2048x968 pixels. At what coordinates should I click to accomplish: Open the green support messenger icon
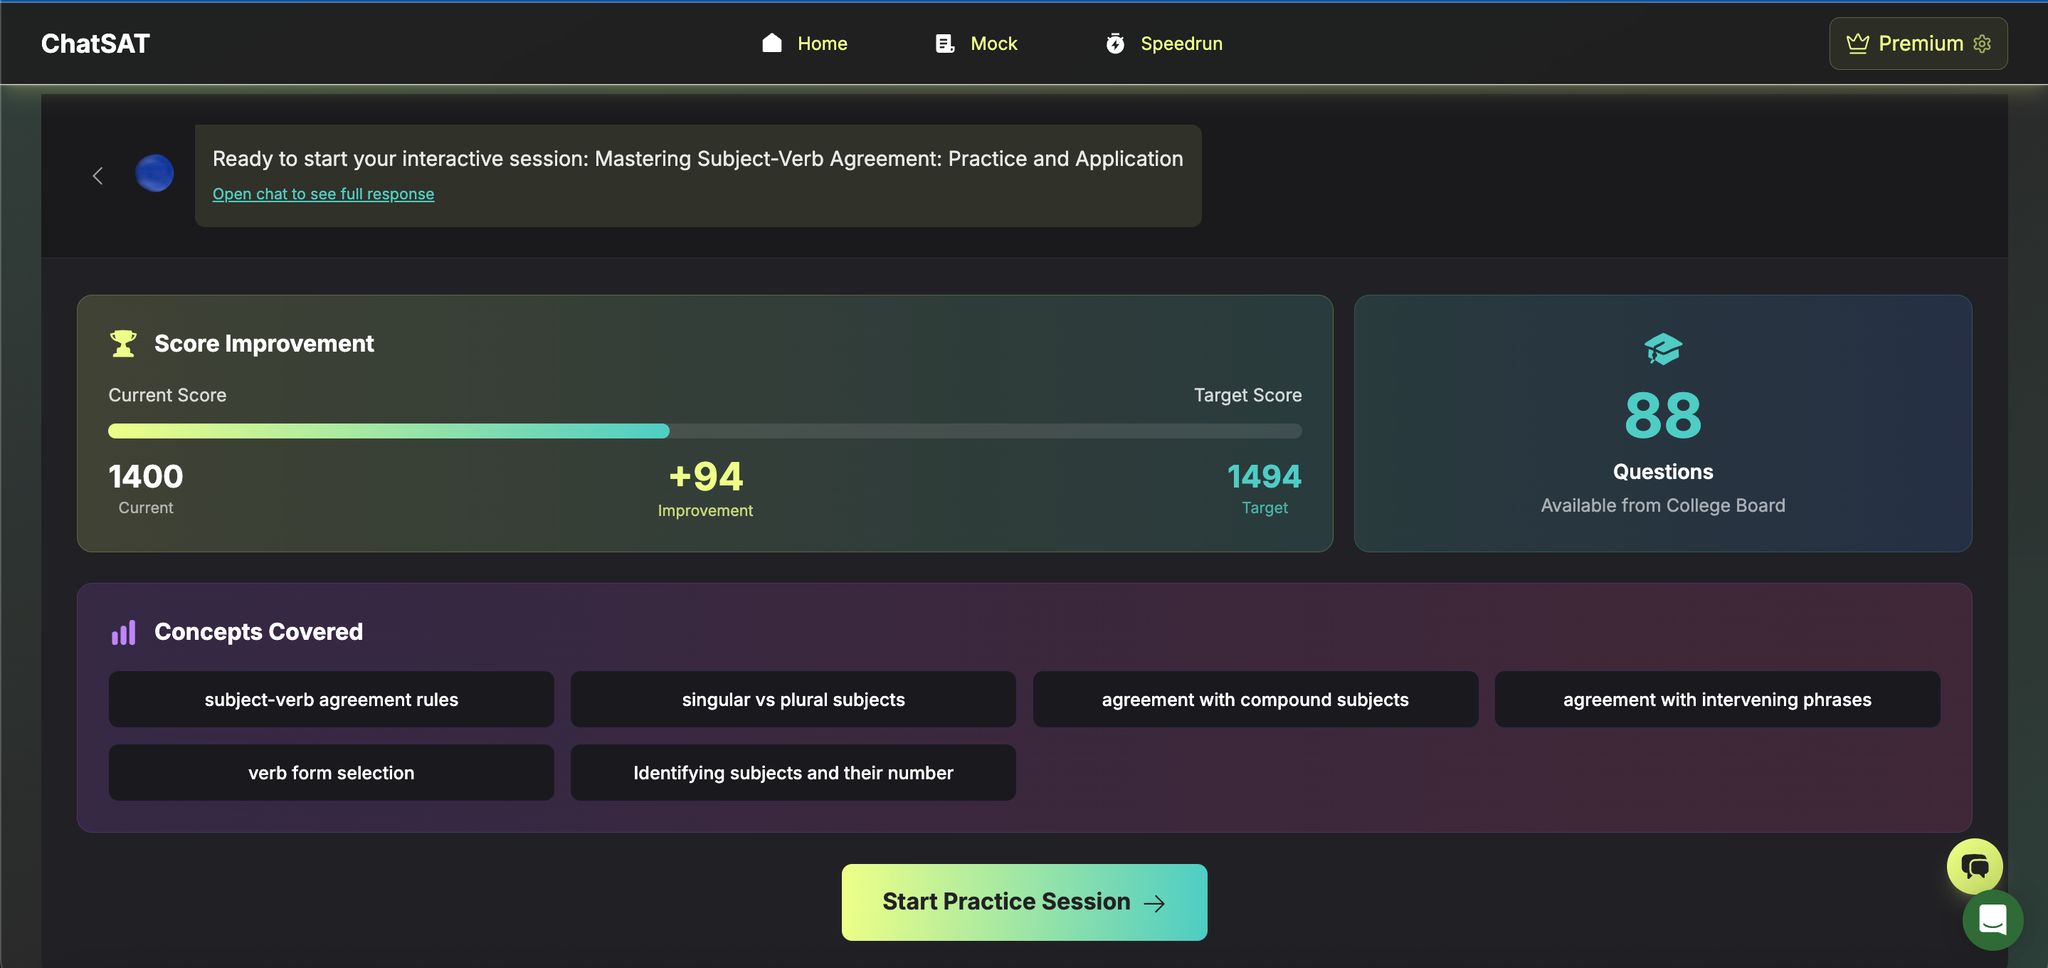click(1992, 920)
